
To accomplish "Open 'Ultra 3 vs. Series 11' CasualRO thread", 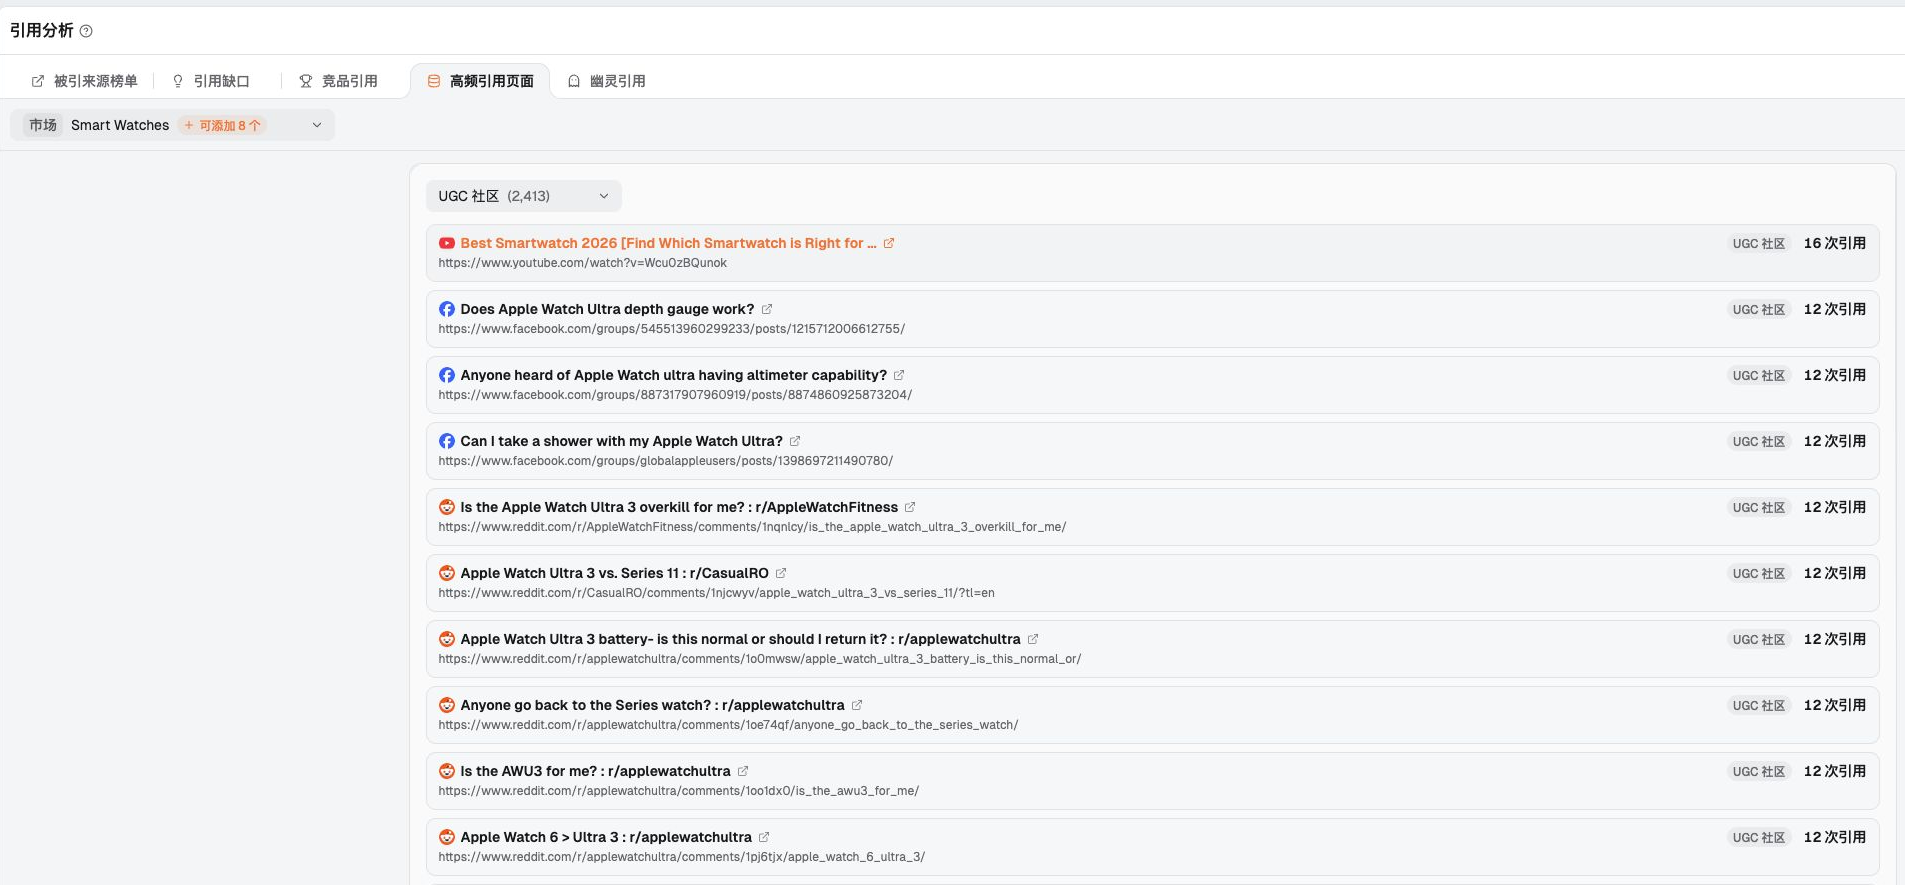I will pos(614,573).
